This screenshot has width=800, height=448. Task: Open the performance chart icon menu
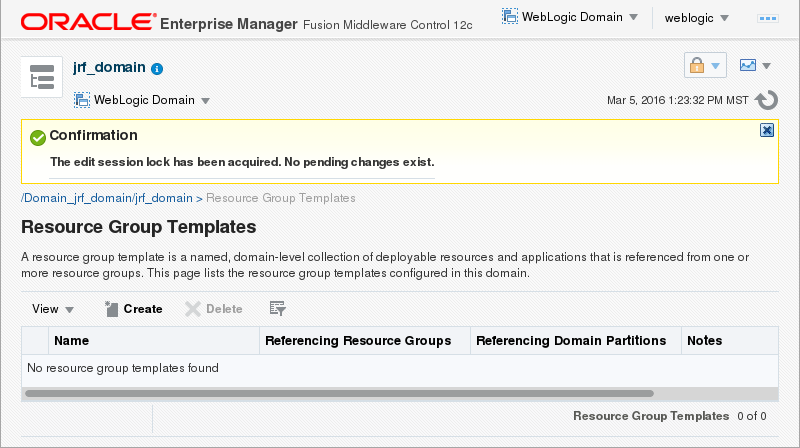click(x=754, y=66)
